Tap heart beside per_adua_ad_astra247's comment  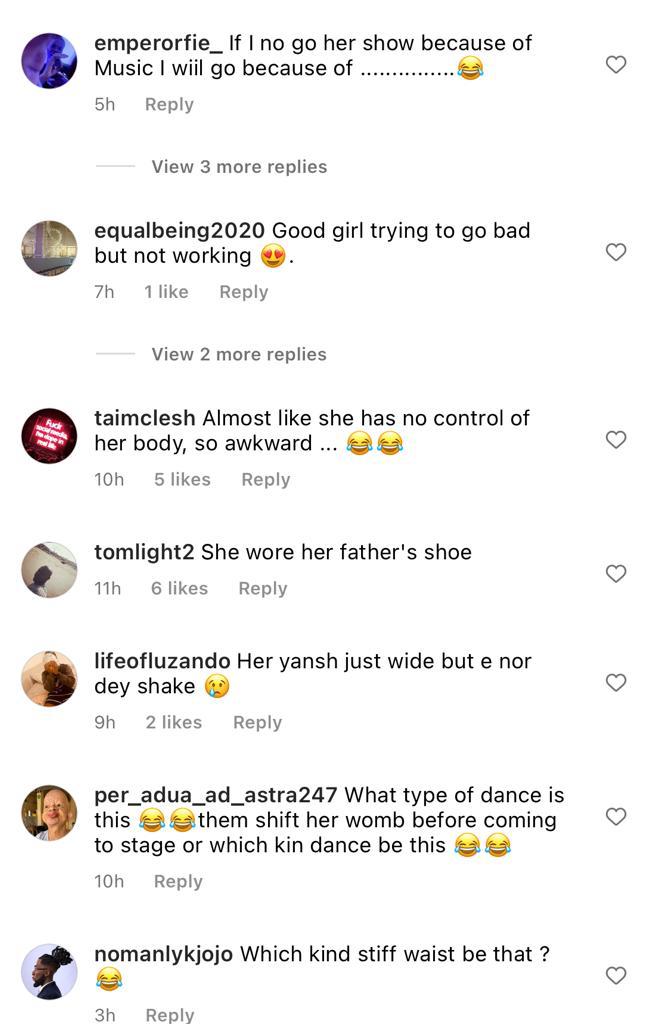pos(617,817)
